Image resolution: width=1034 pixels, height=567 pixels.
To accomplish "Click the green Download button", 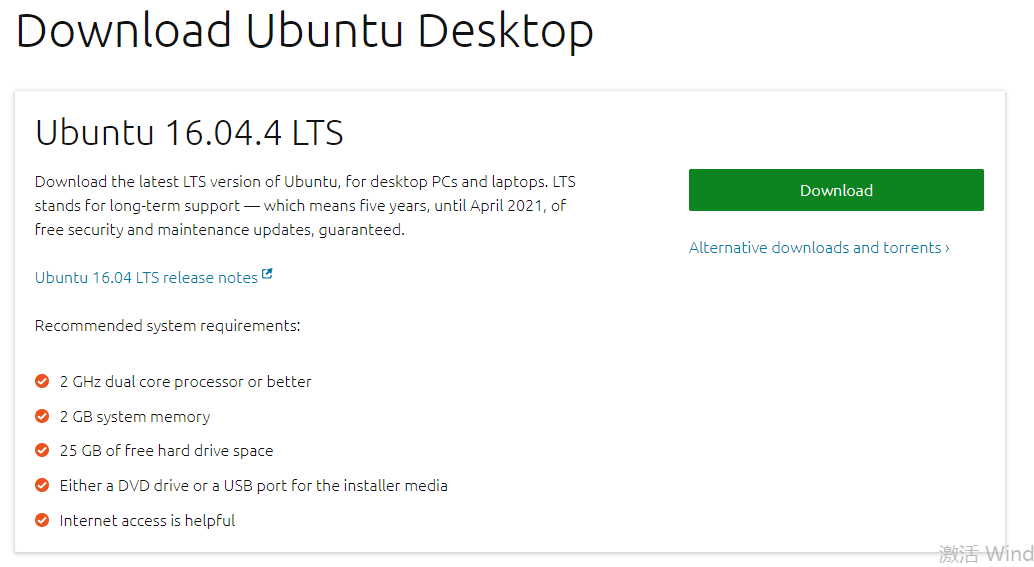I will pyautogui.click(x=835, y=190).
